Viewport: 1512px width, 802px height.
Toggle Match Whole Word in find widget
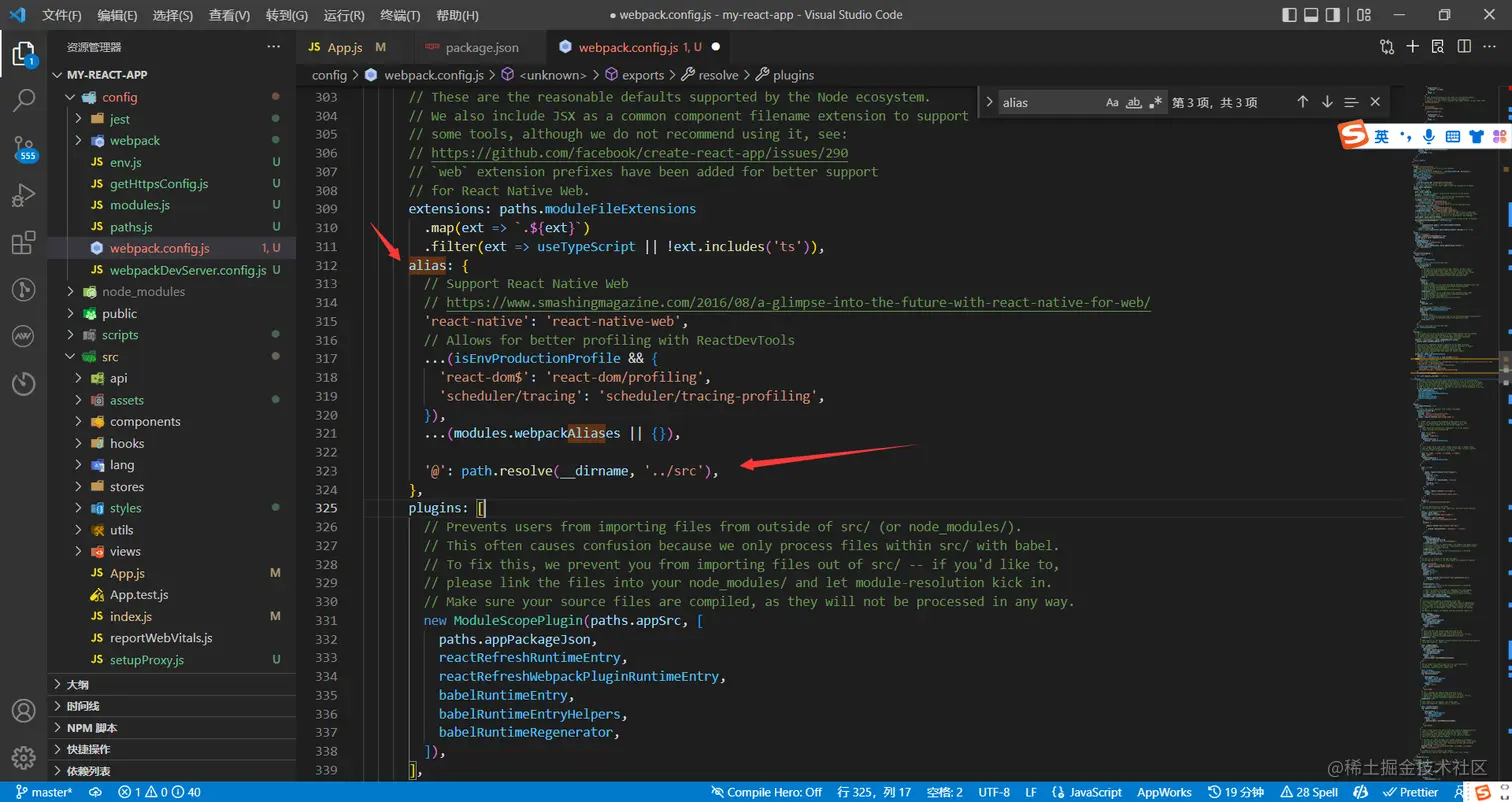(1134, 102)
